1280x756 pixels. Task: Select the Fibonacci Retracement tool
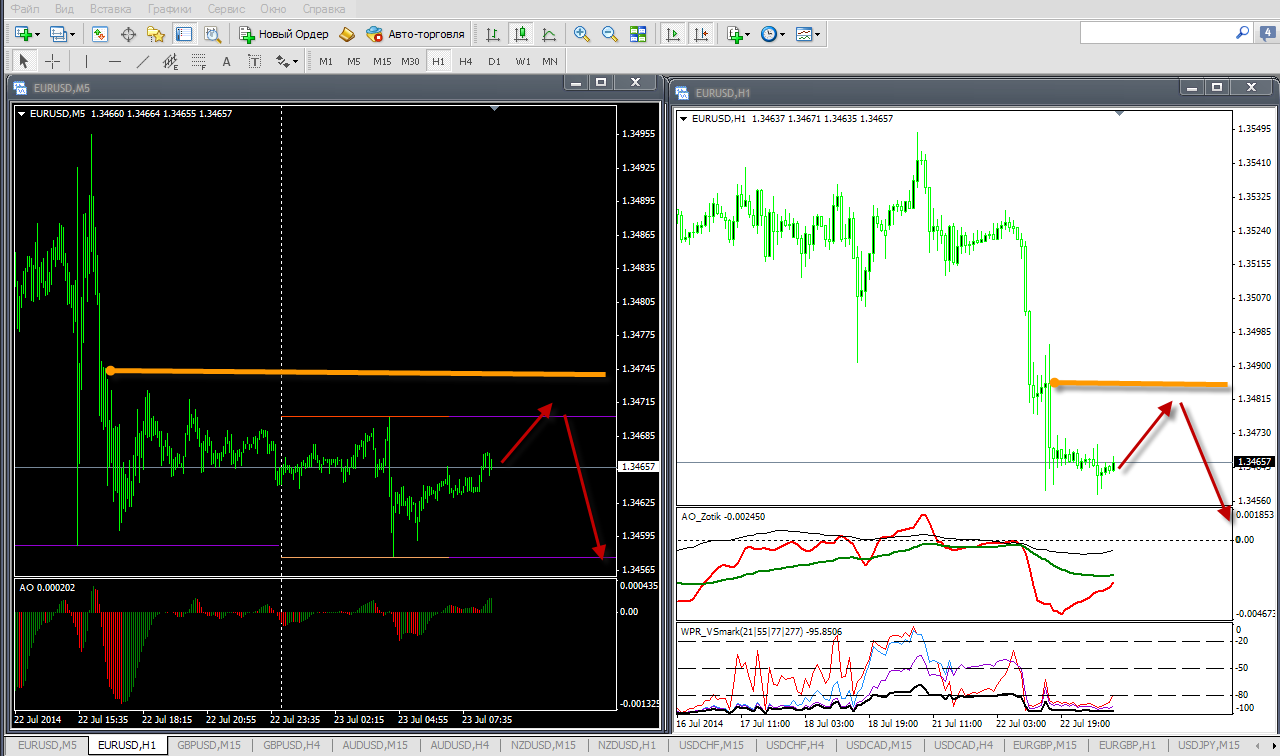(198, 61)
